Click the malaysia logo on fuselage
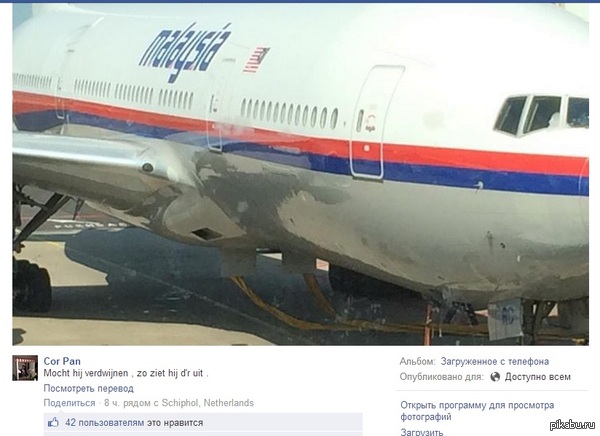600x436 pixels. (185, 52)
